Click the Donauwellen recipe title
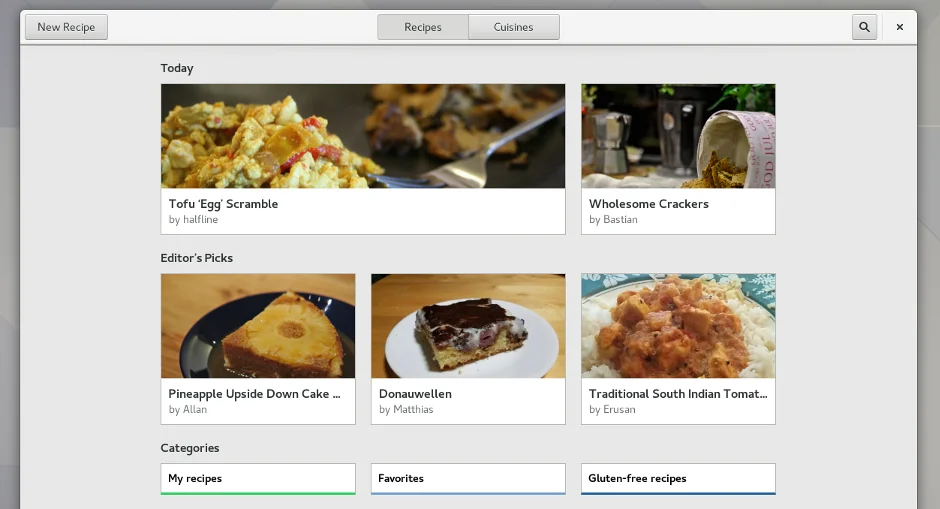This screenshot has width=940, height=509. [x=415, y=394]
